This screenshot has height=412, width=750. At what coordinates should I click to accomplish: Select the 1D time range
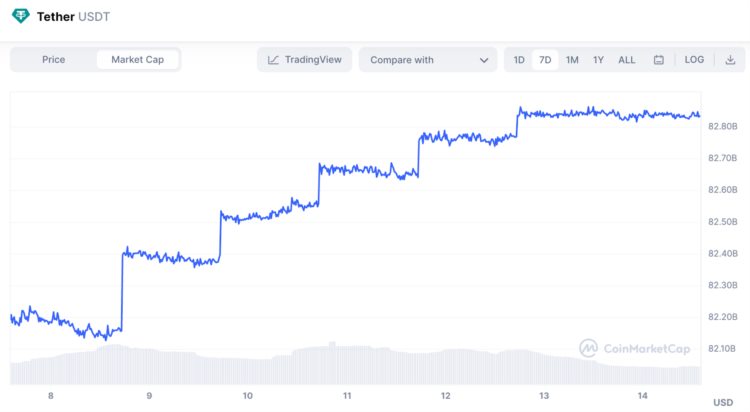pyautogui.click(x=519, y=60)
